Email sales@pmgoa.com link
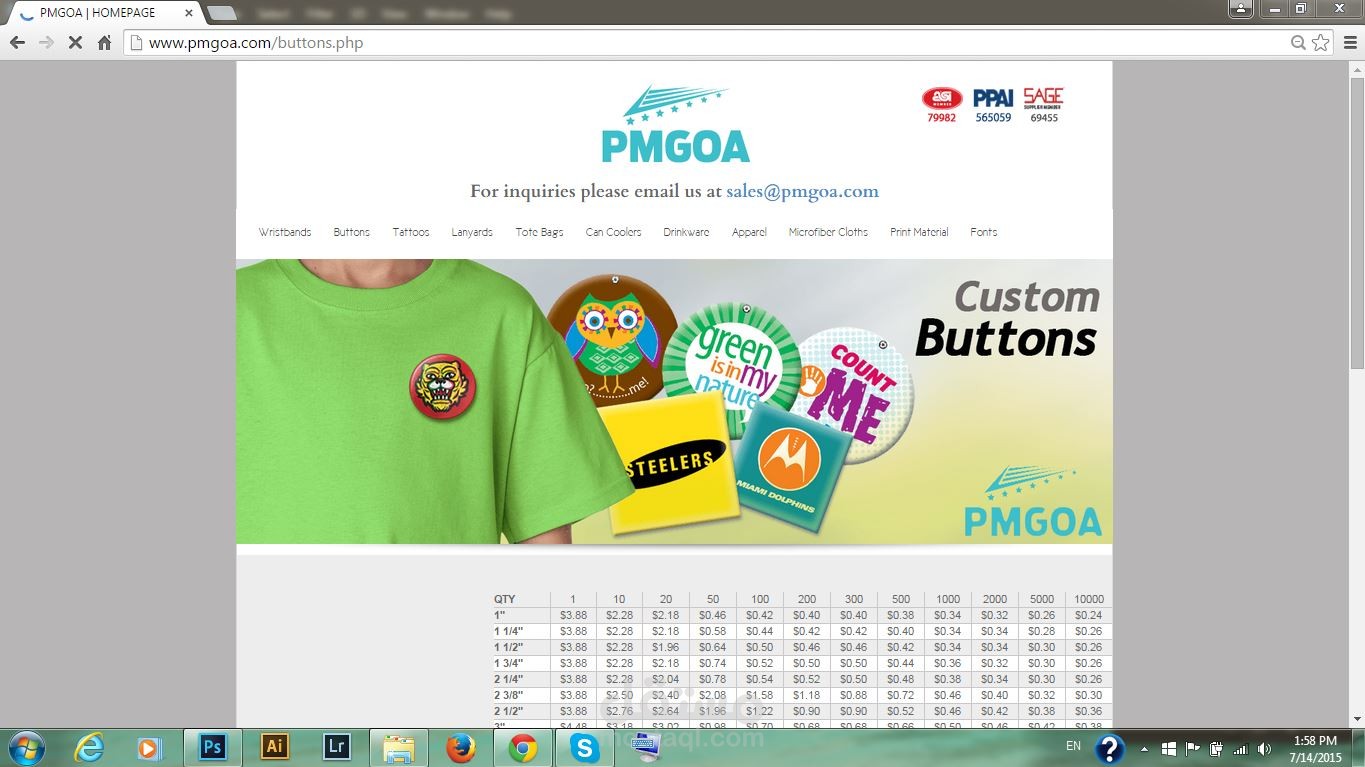Image resolution: width=1365 pixels, height=767 pixels. (802, 191)
